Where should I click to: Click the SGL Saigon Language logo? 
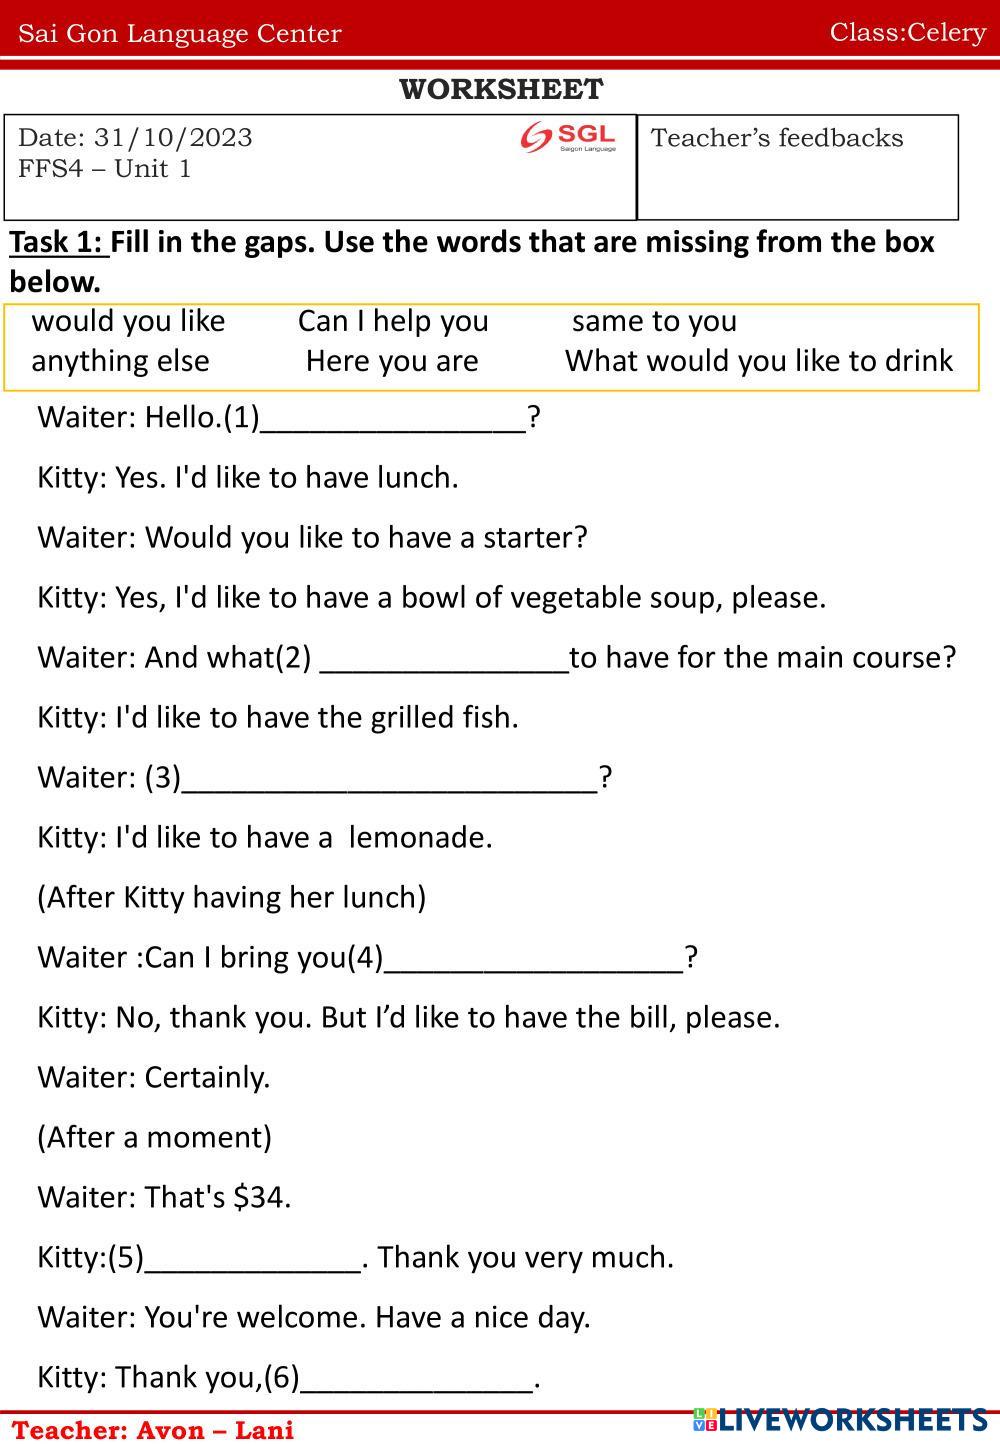(x=568, y=138)
